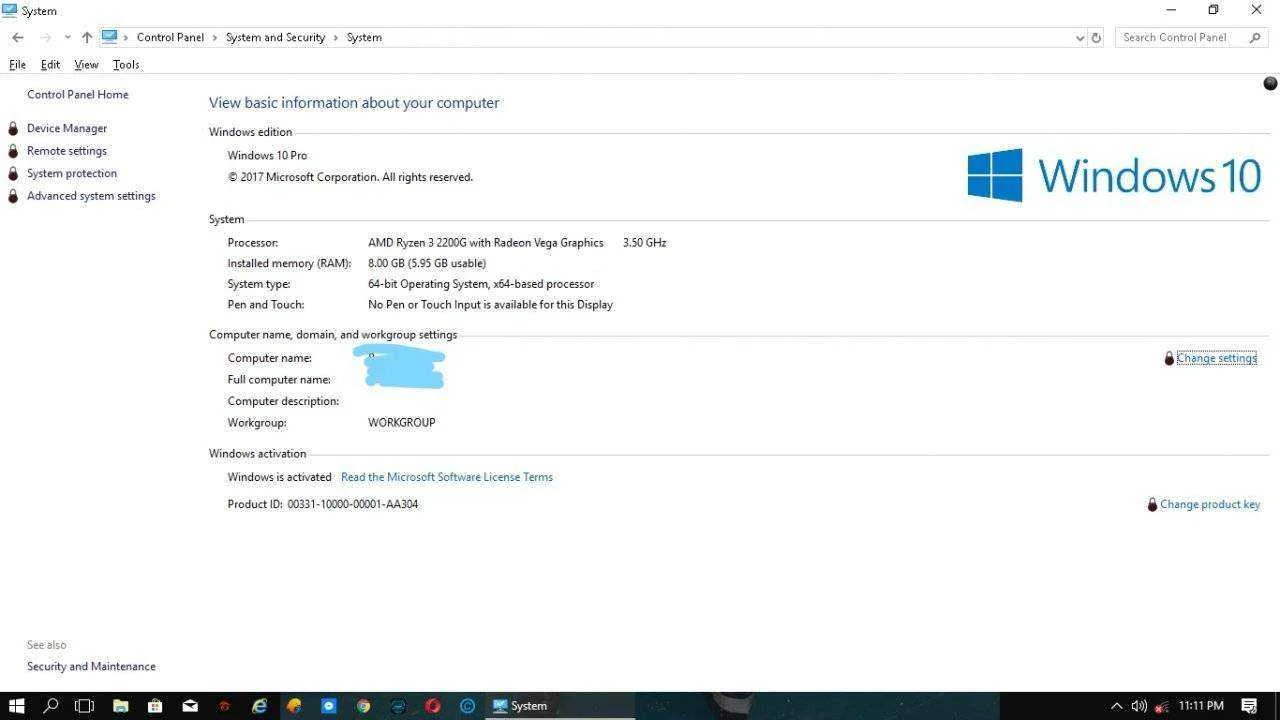Click the shield icon beside Change product key
Image resolution: width=1280 pixels, height=720 pixels.
[1152, 505]
